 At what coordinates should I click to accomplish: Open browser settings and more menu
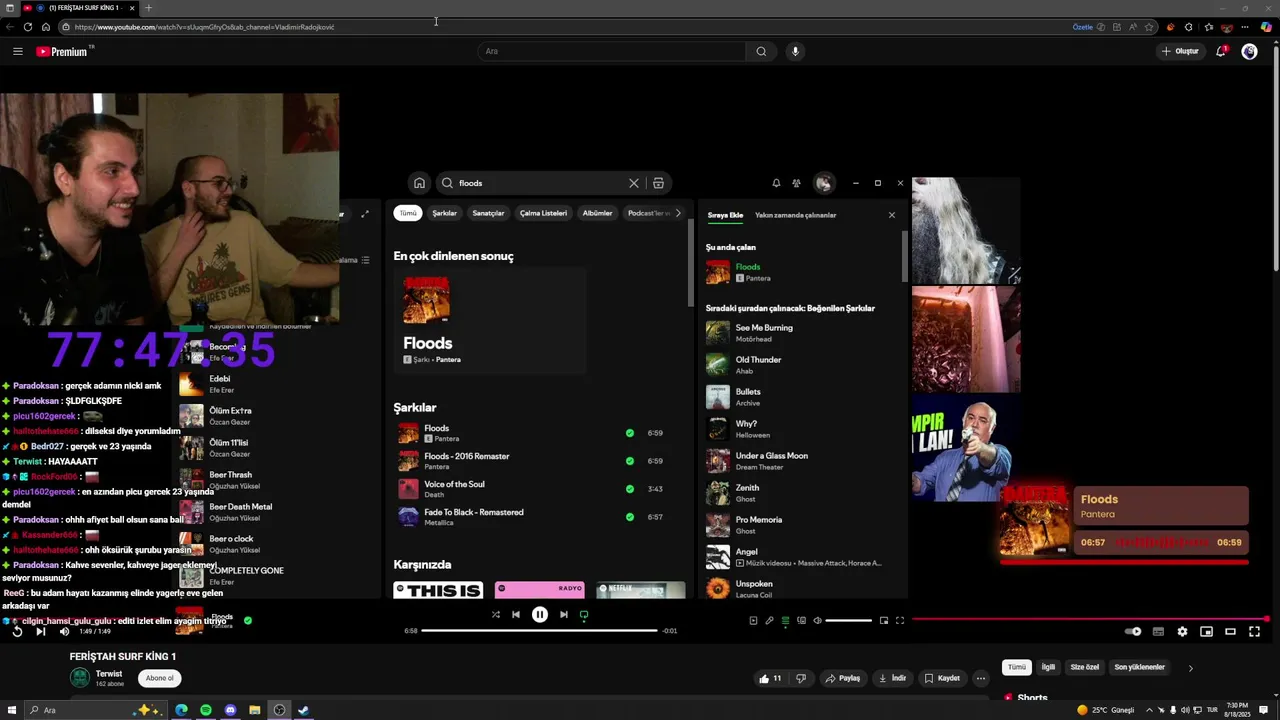1245,27
